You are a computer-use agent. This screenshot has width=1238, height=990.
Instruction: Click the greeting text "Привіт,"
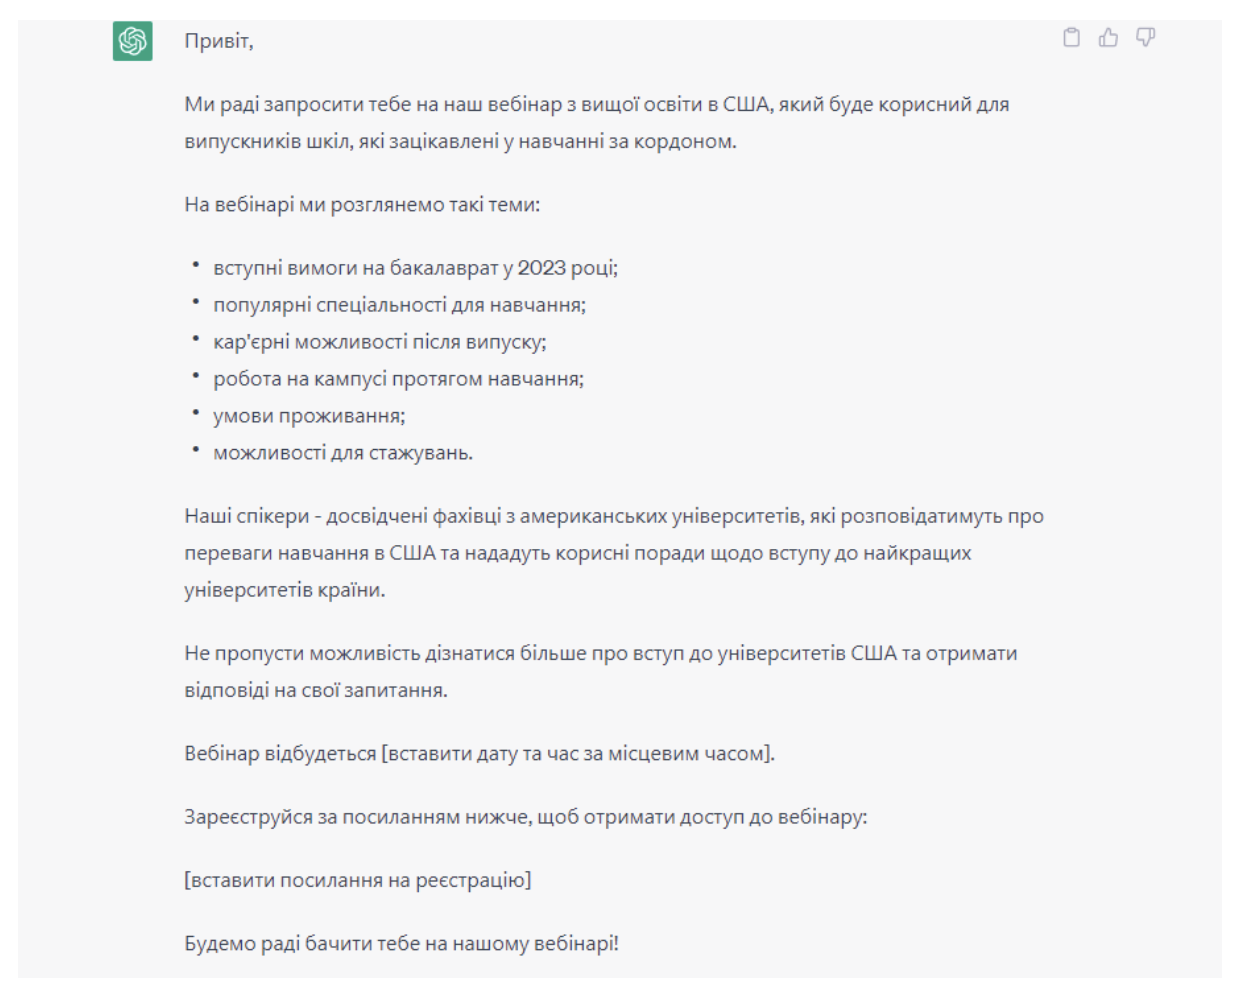(219, 41)
